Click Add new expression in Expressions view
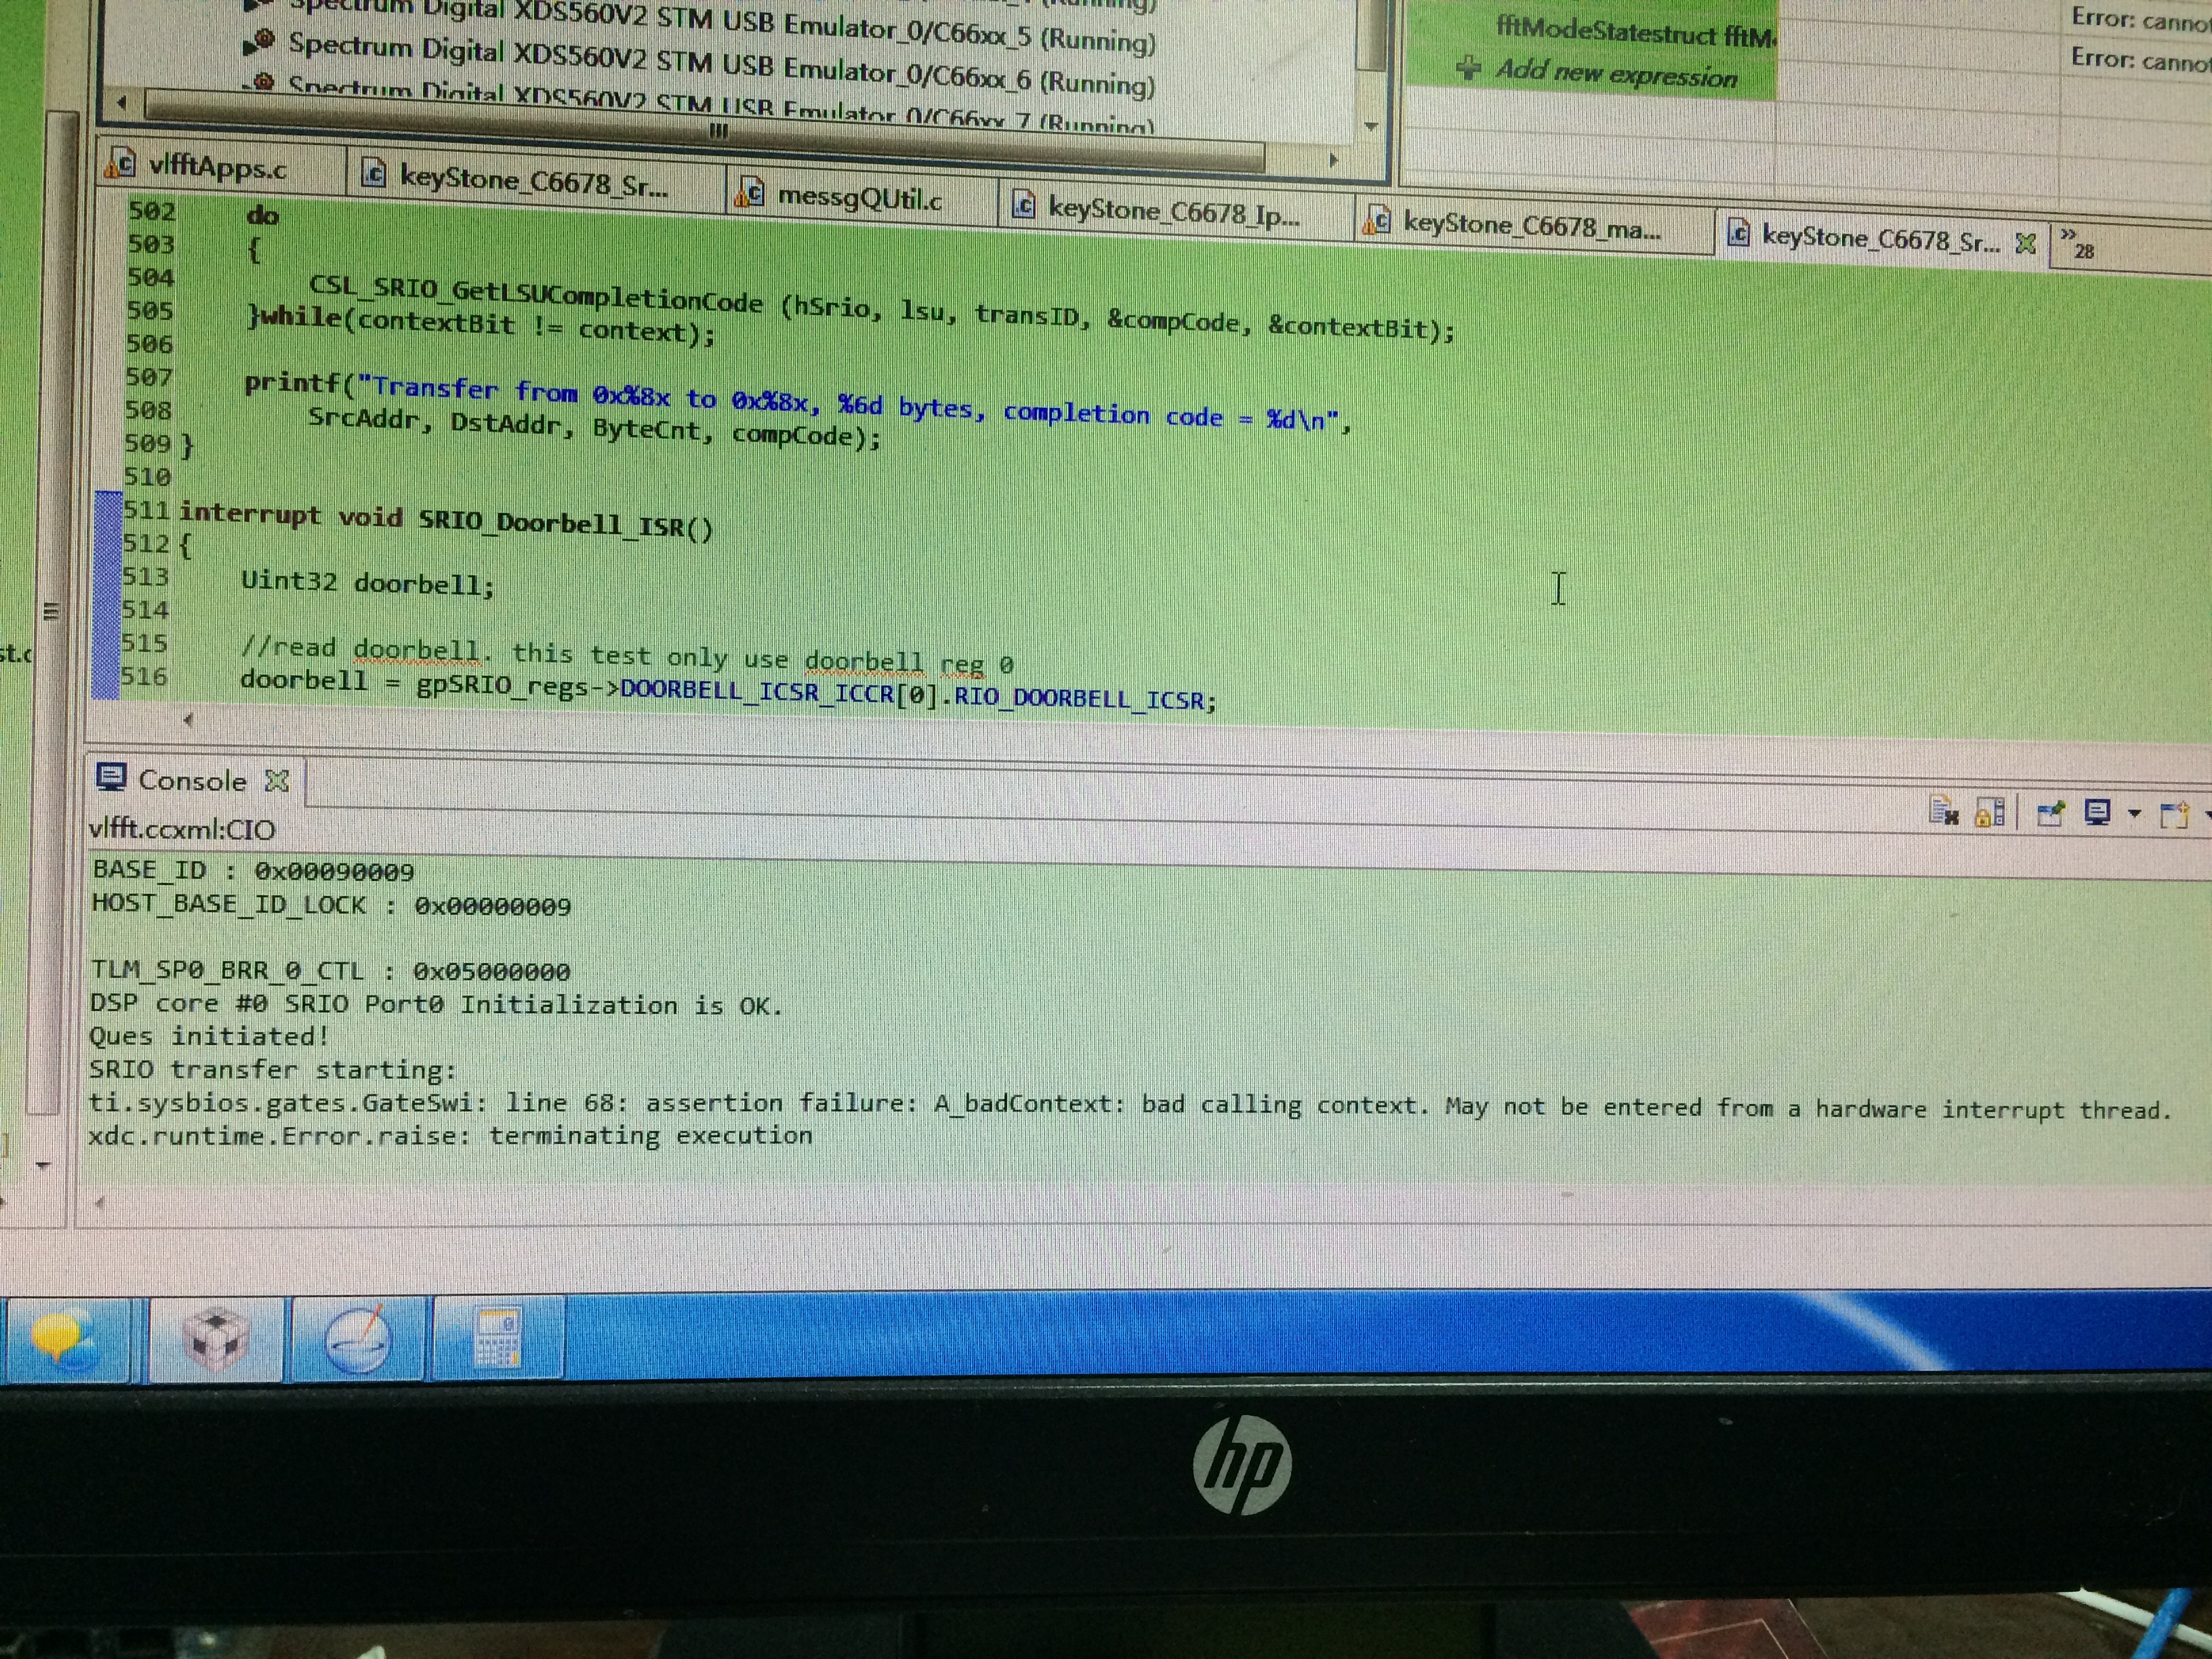The height and width of the screenshot is (1659, 2212). [1615, 74]
